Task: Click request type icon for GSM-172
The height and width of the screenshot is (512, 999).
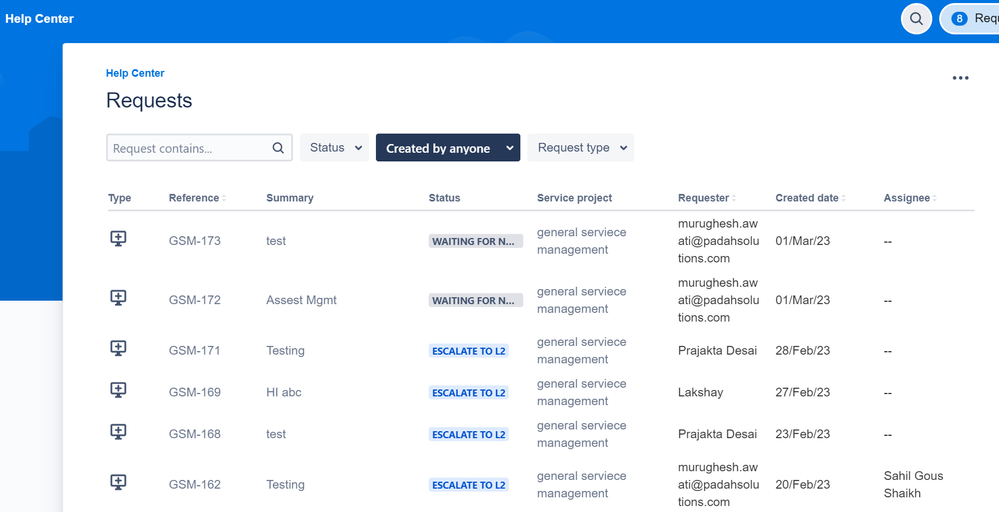Action: [119, 297]
